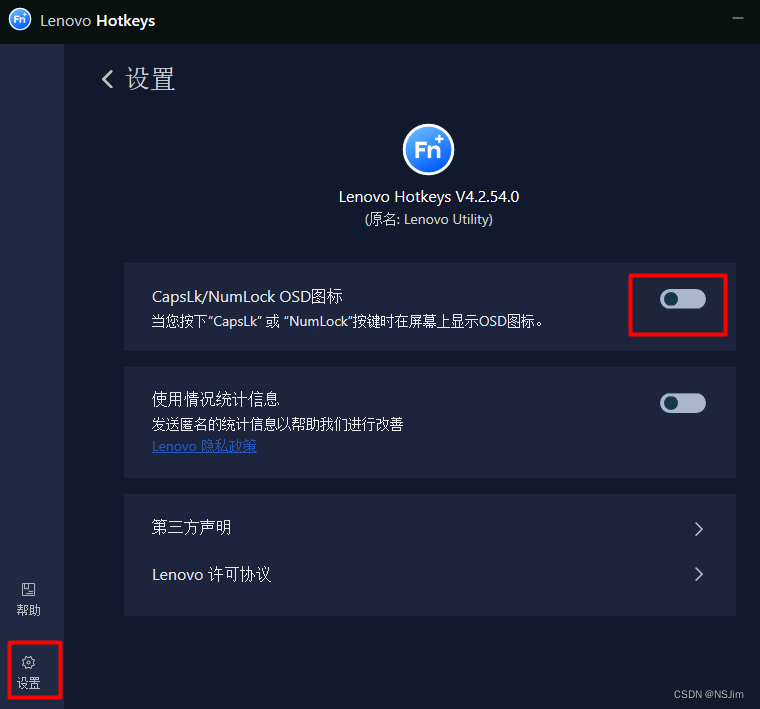Click the 设置 page title heading
Viewport: 760px width, 709px height.
coord(150,79)
